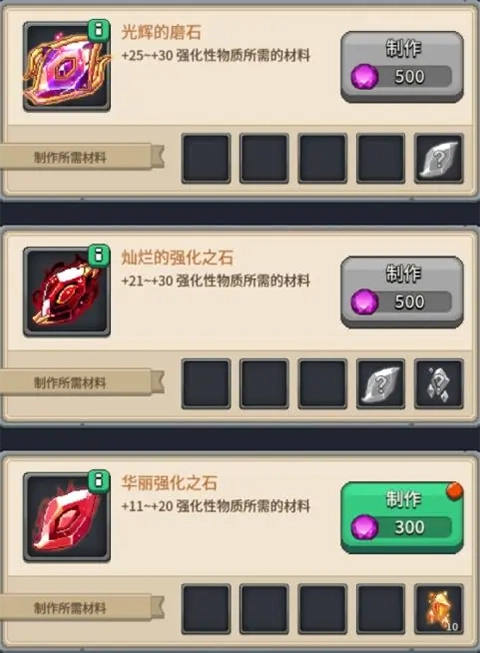Tap orange crystal material with count 10
The image size is (480, 653).
pos(439,609)
